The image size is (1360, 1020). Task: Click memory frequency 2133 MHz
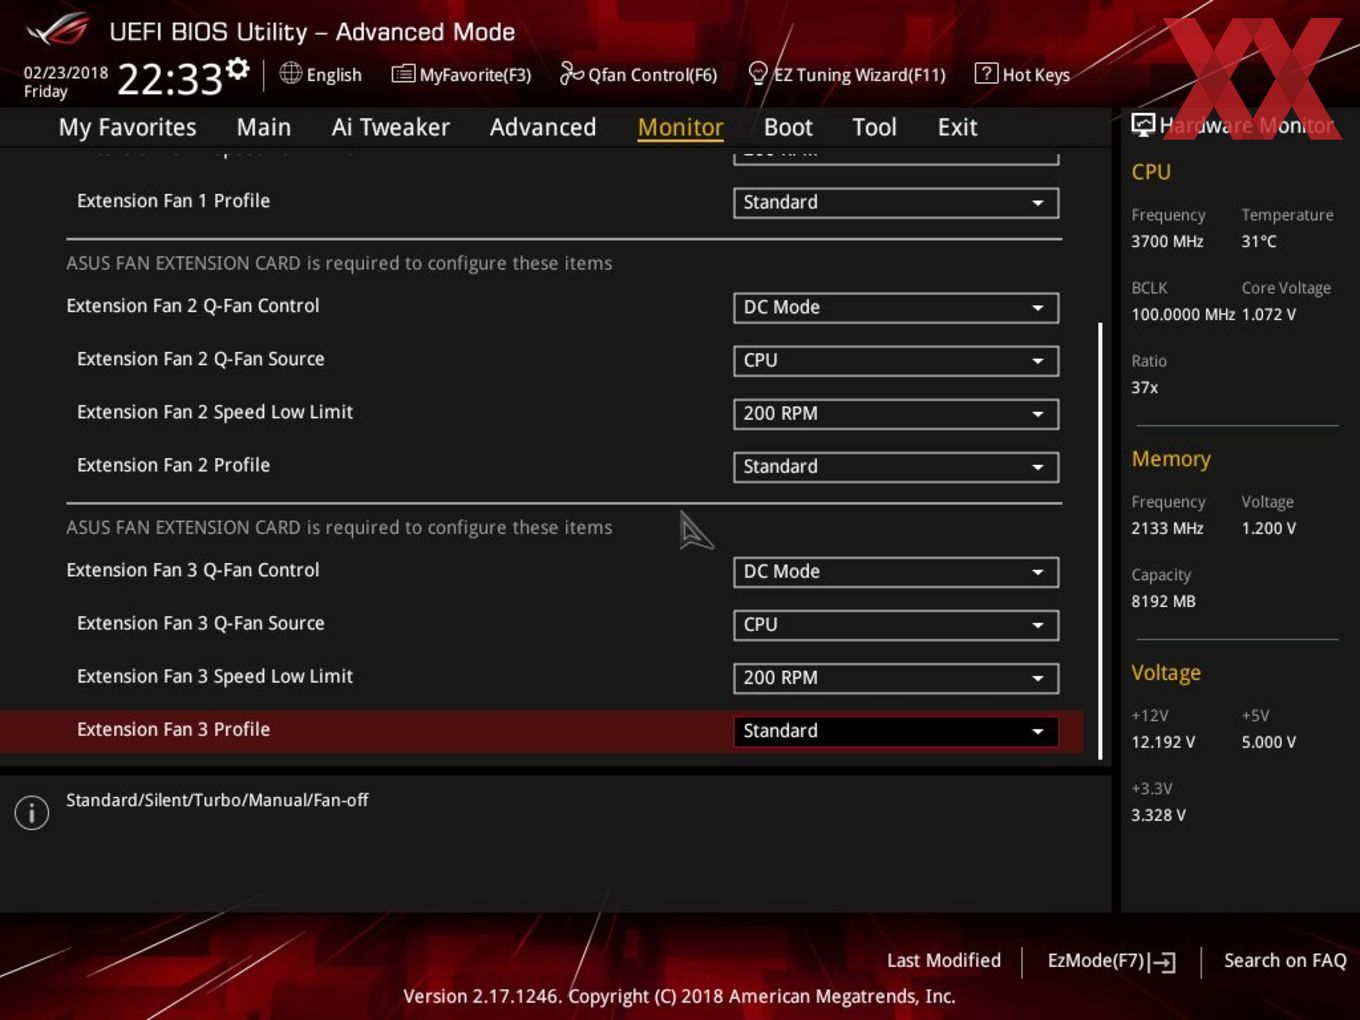pyautogui.click(x=1167, y=528)
